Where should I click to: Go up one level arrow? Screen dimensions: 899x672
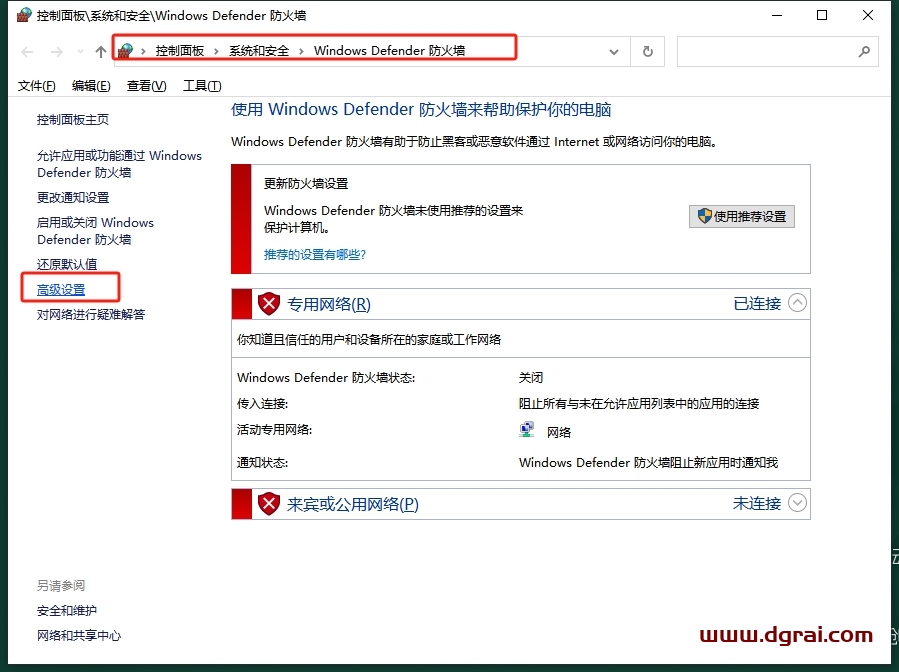[101, 52]
